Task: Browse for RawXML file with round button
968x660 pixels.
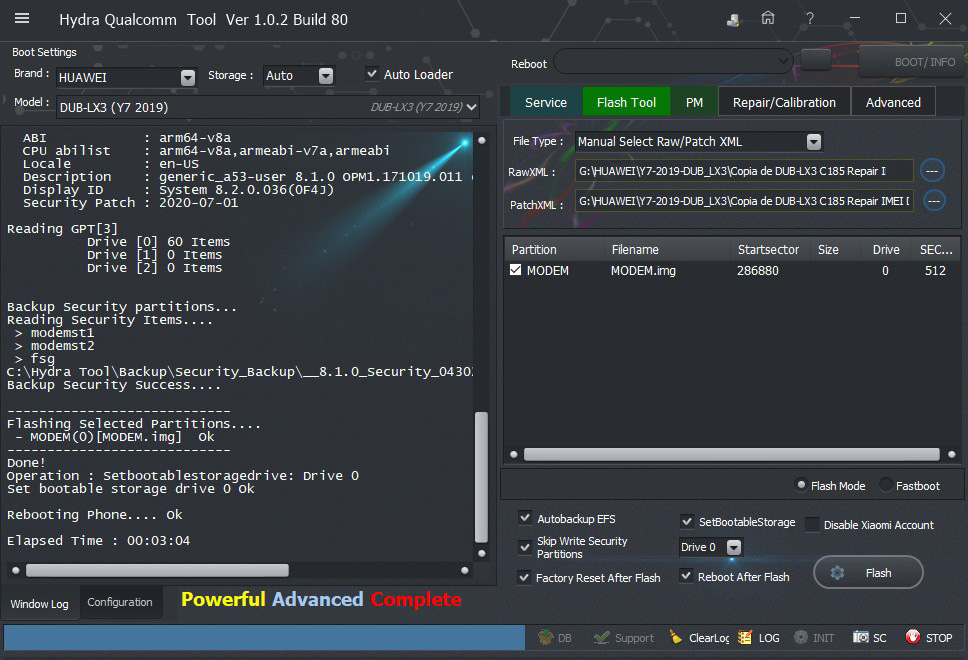Action: (x=932, y=171)
